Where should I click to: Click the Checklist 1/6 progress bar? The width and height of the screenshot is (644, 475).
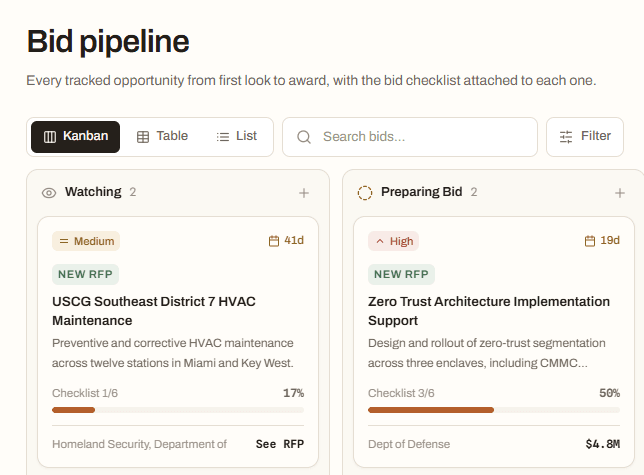178,410
